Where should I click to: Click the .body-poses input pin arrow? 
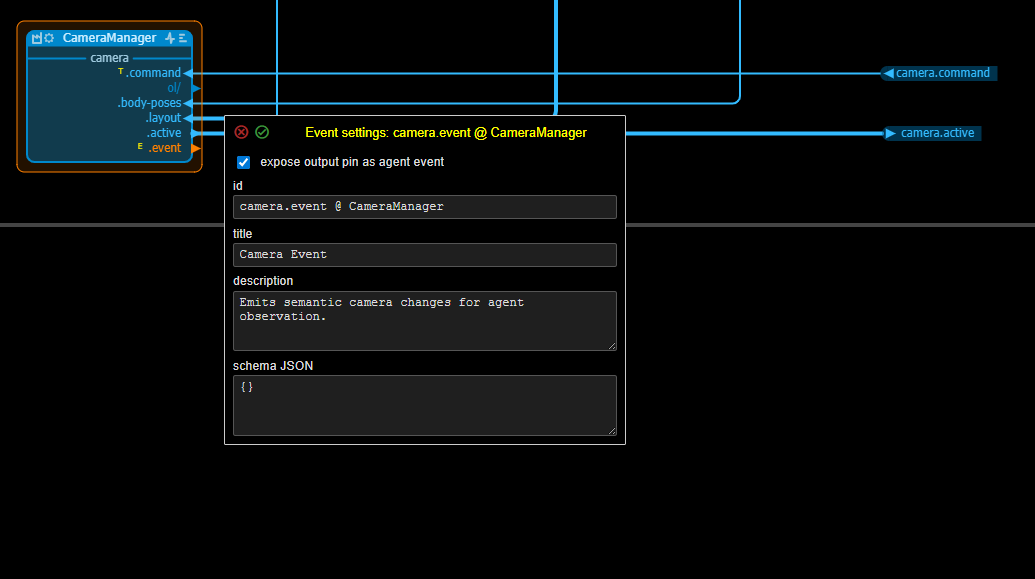click(188, 103)
